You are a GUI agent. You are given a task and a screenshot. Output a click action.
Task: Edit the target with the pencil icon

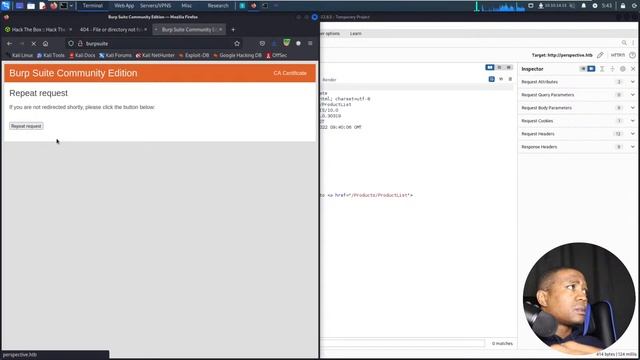tap(600, 55)
